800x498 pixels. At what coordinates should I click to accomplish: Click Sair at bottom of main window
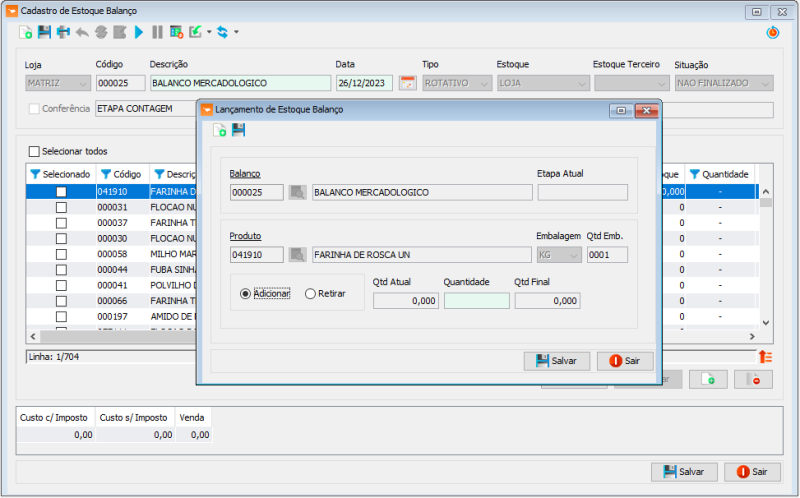tap(753, 472)
